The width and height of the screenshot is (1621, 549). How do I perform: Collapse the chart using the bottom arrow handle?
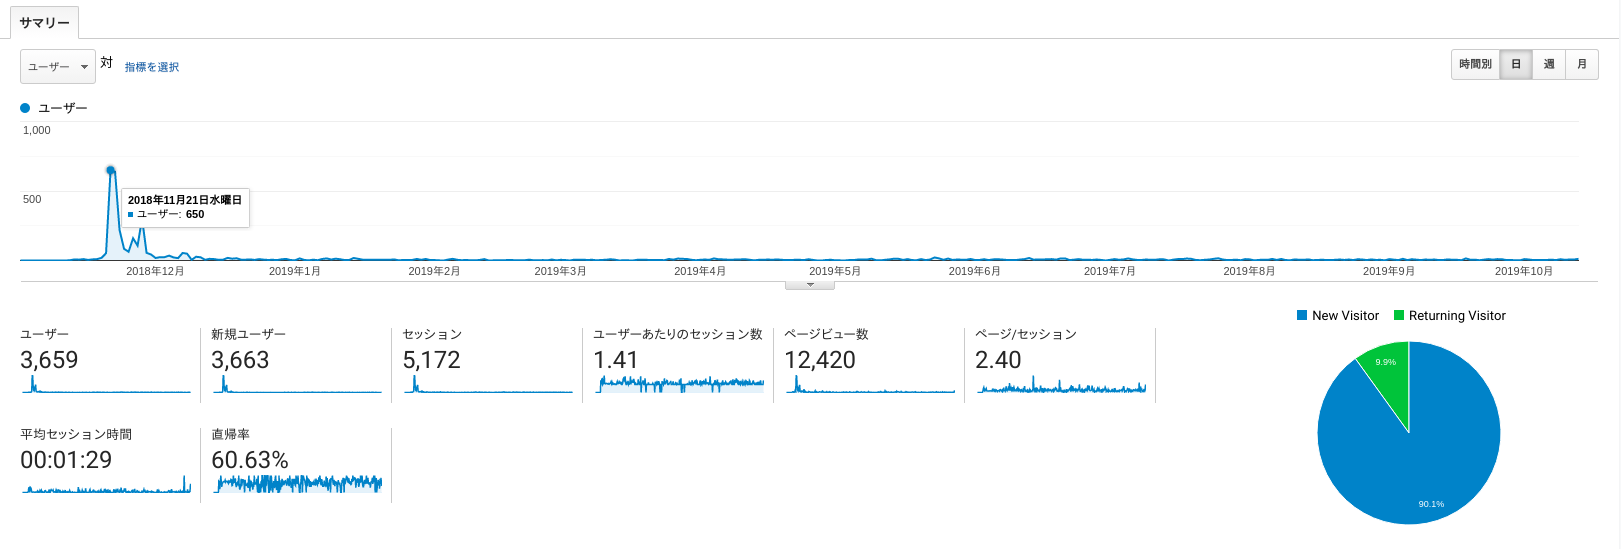coord(810,285)
